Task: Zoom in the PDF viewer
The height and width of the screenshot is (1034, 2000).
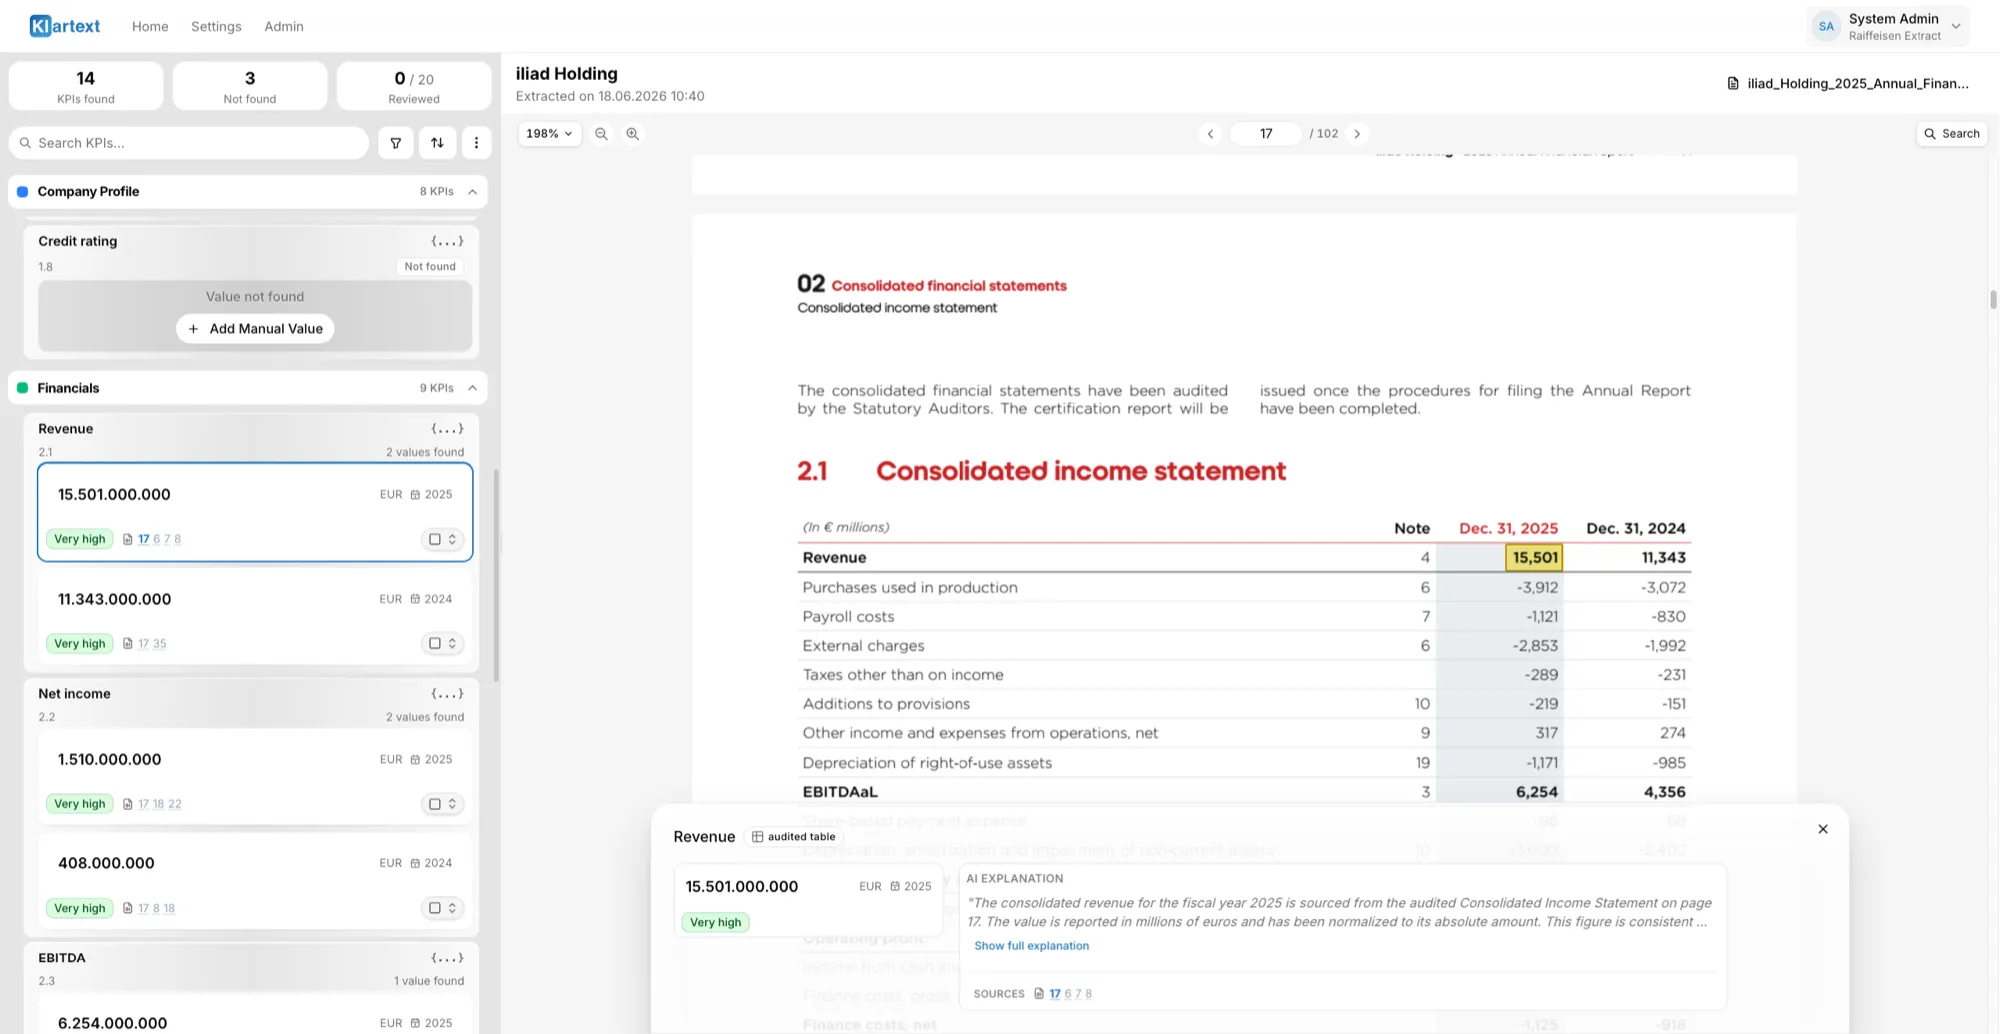Action: [x=632, y=134]
